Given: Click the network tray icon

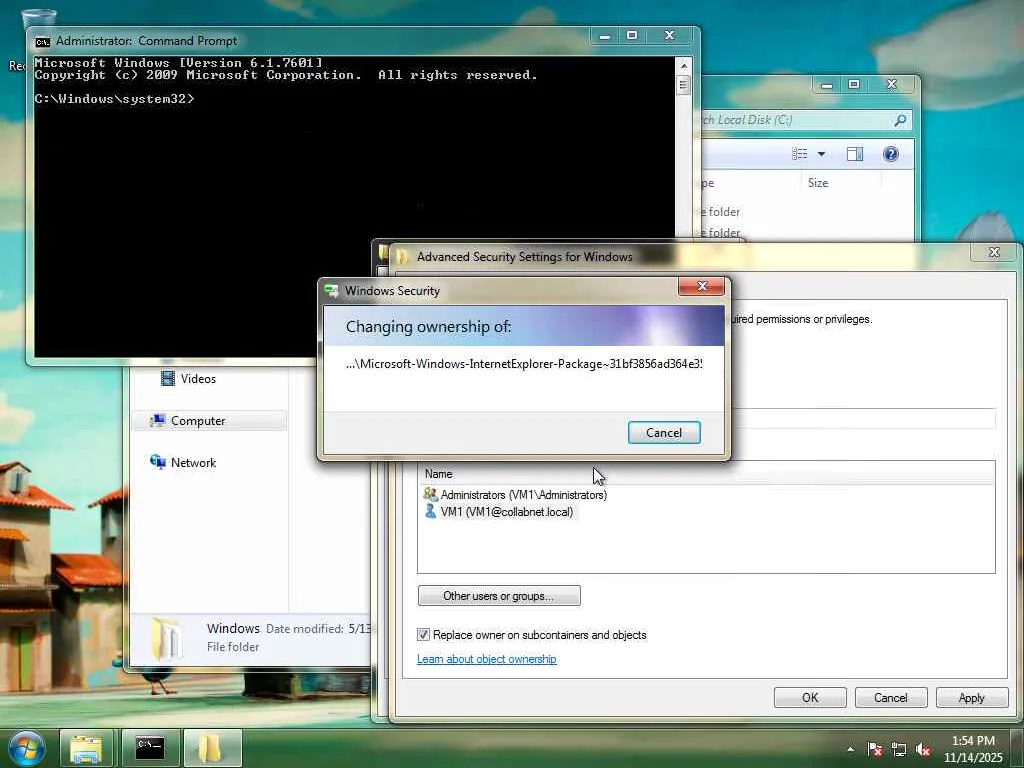Looking at the screenshot, I should tap(899, 749).
